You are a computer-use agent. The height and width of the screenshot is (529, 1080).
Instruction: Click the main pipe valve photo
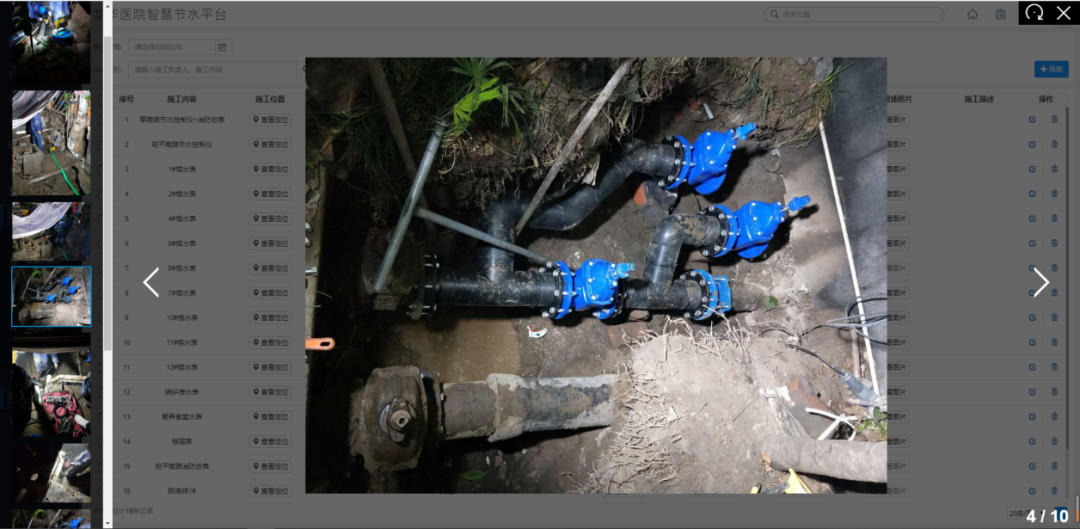pos(596,275)
